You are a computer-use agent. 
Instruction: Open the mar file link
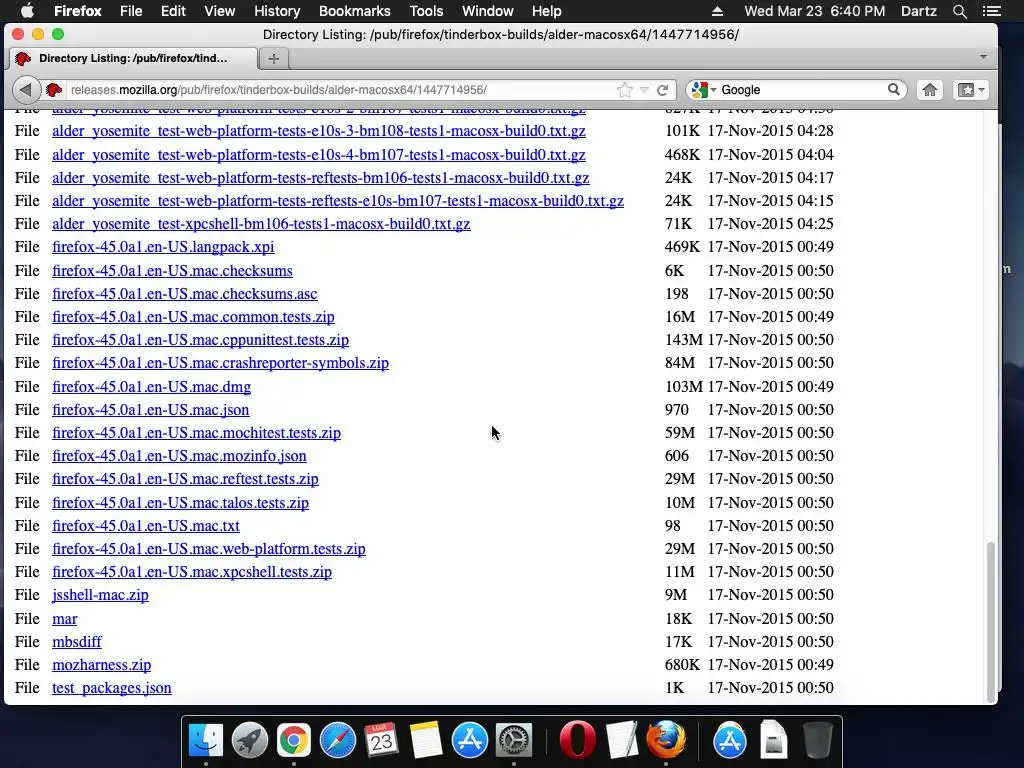coord(65,618)
